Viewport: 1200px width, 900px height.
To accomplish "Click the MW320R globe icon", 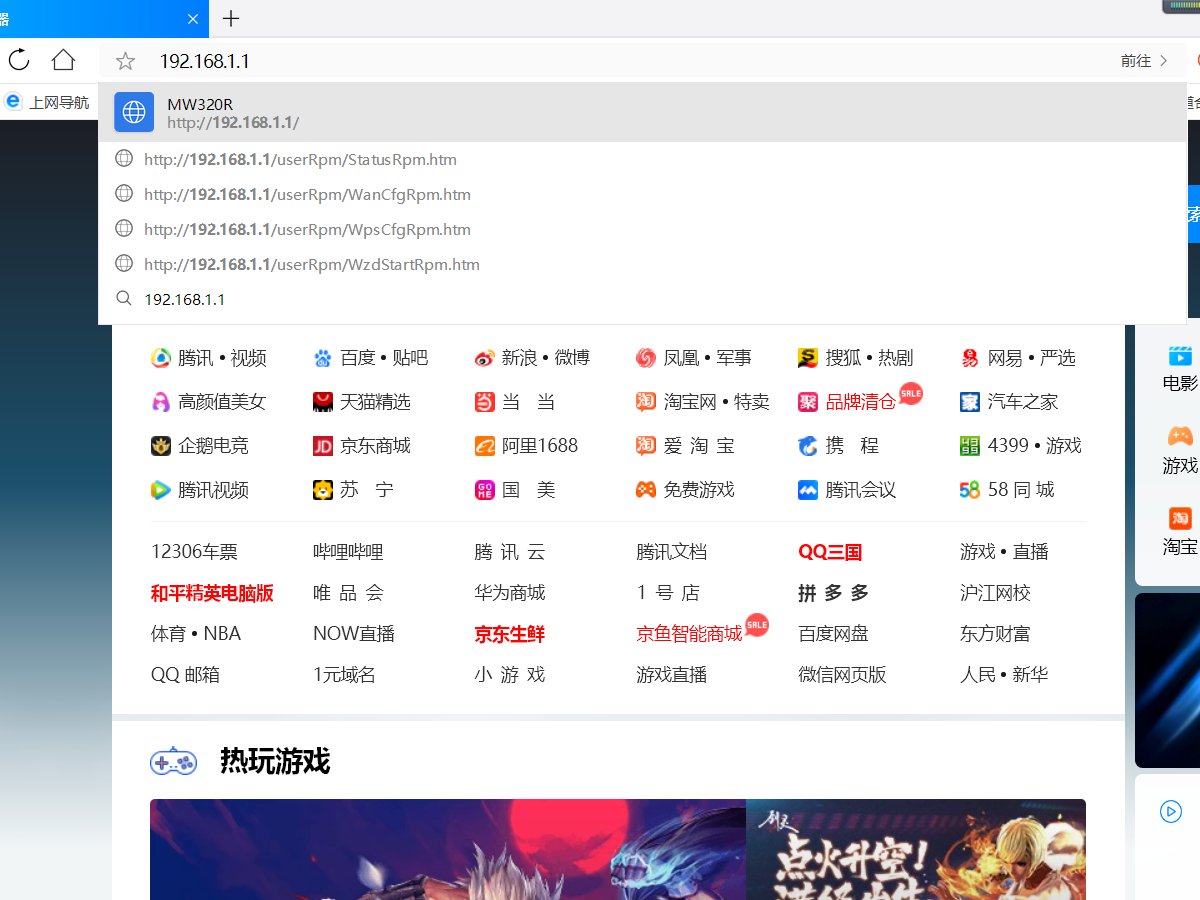I will pyautogui.click(x=134, y=112).
